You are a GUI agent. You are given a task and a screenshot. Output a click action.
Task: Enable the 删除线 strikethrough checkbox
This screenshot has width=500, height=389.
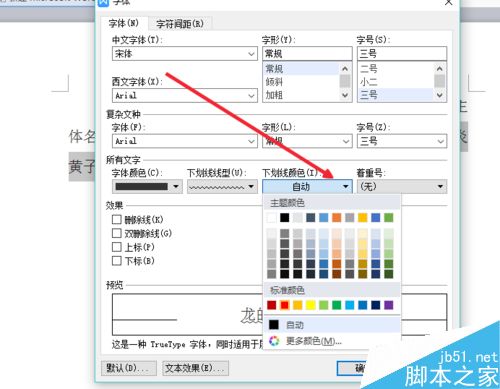(x=116, y=219)
